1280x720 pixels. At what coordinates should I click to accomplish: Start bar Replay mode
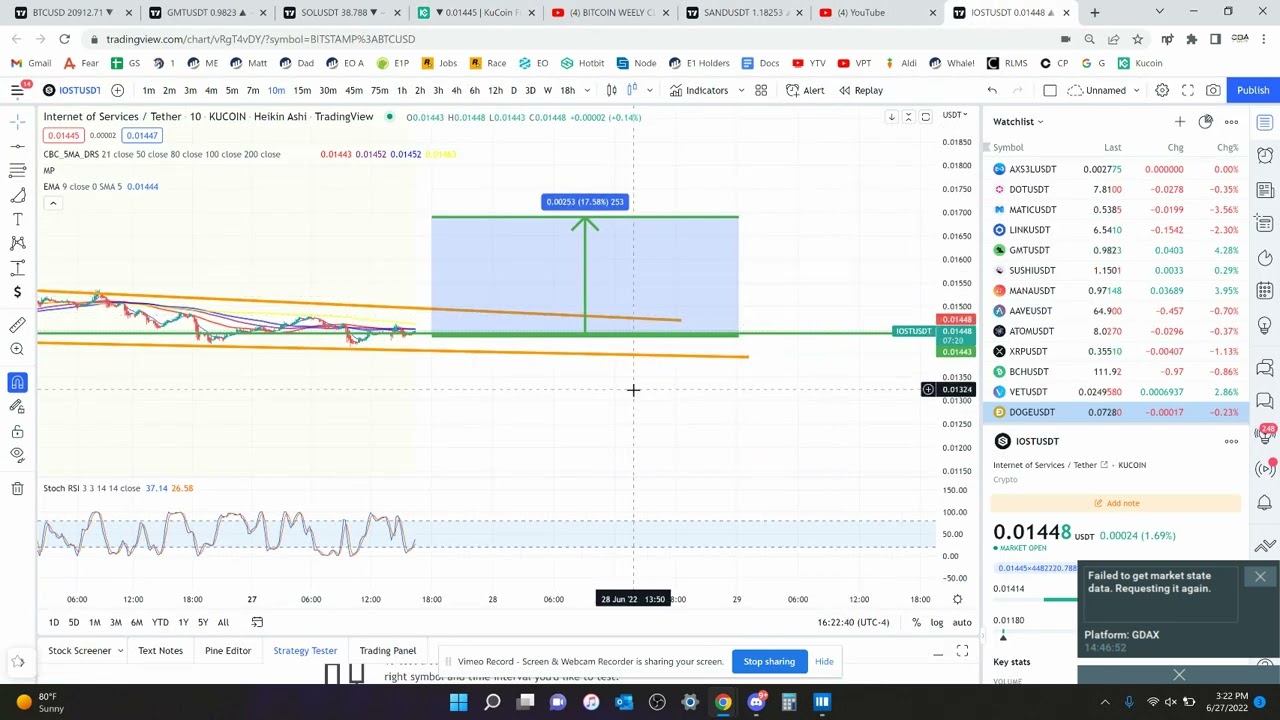pos(861,90)
